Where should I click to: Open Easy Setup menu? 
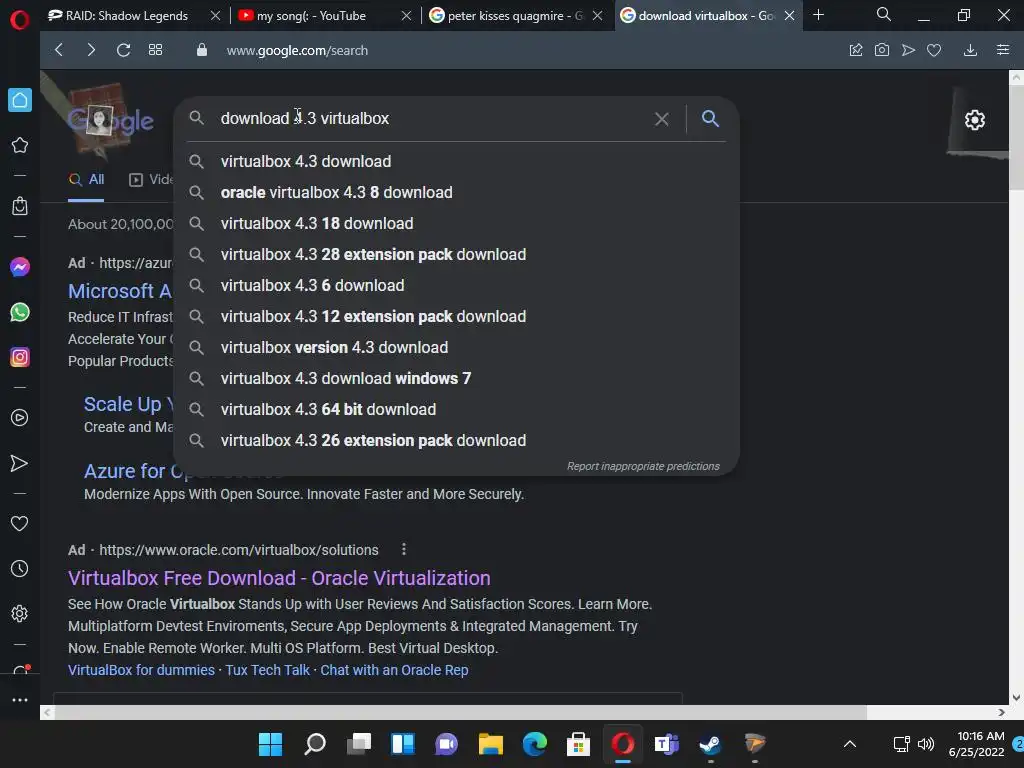[1003, 50]
